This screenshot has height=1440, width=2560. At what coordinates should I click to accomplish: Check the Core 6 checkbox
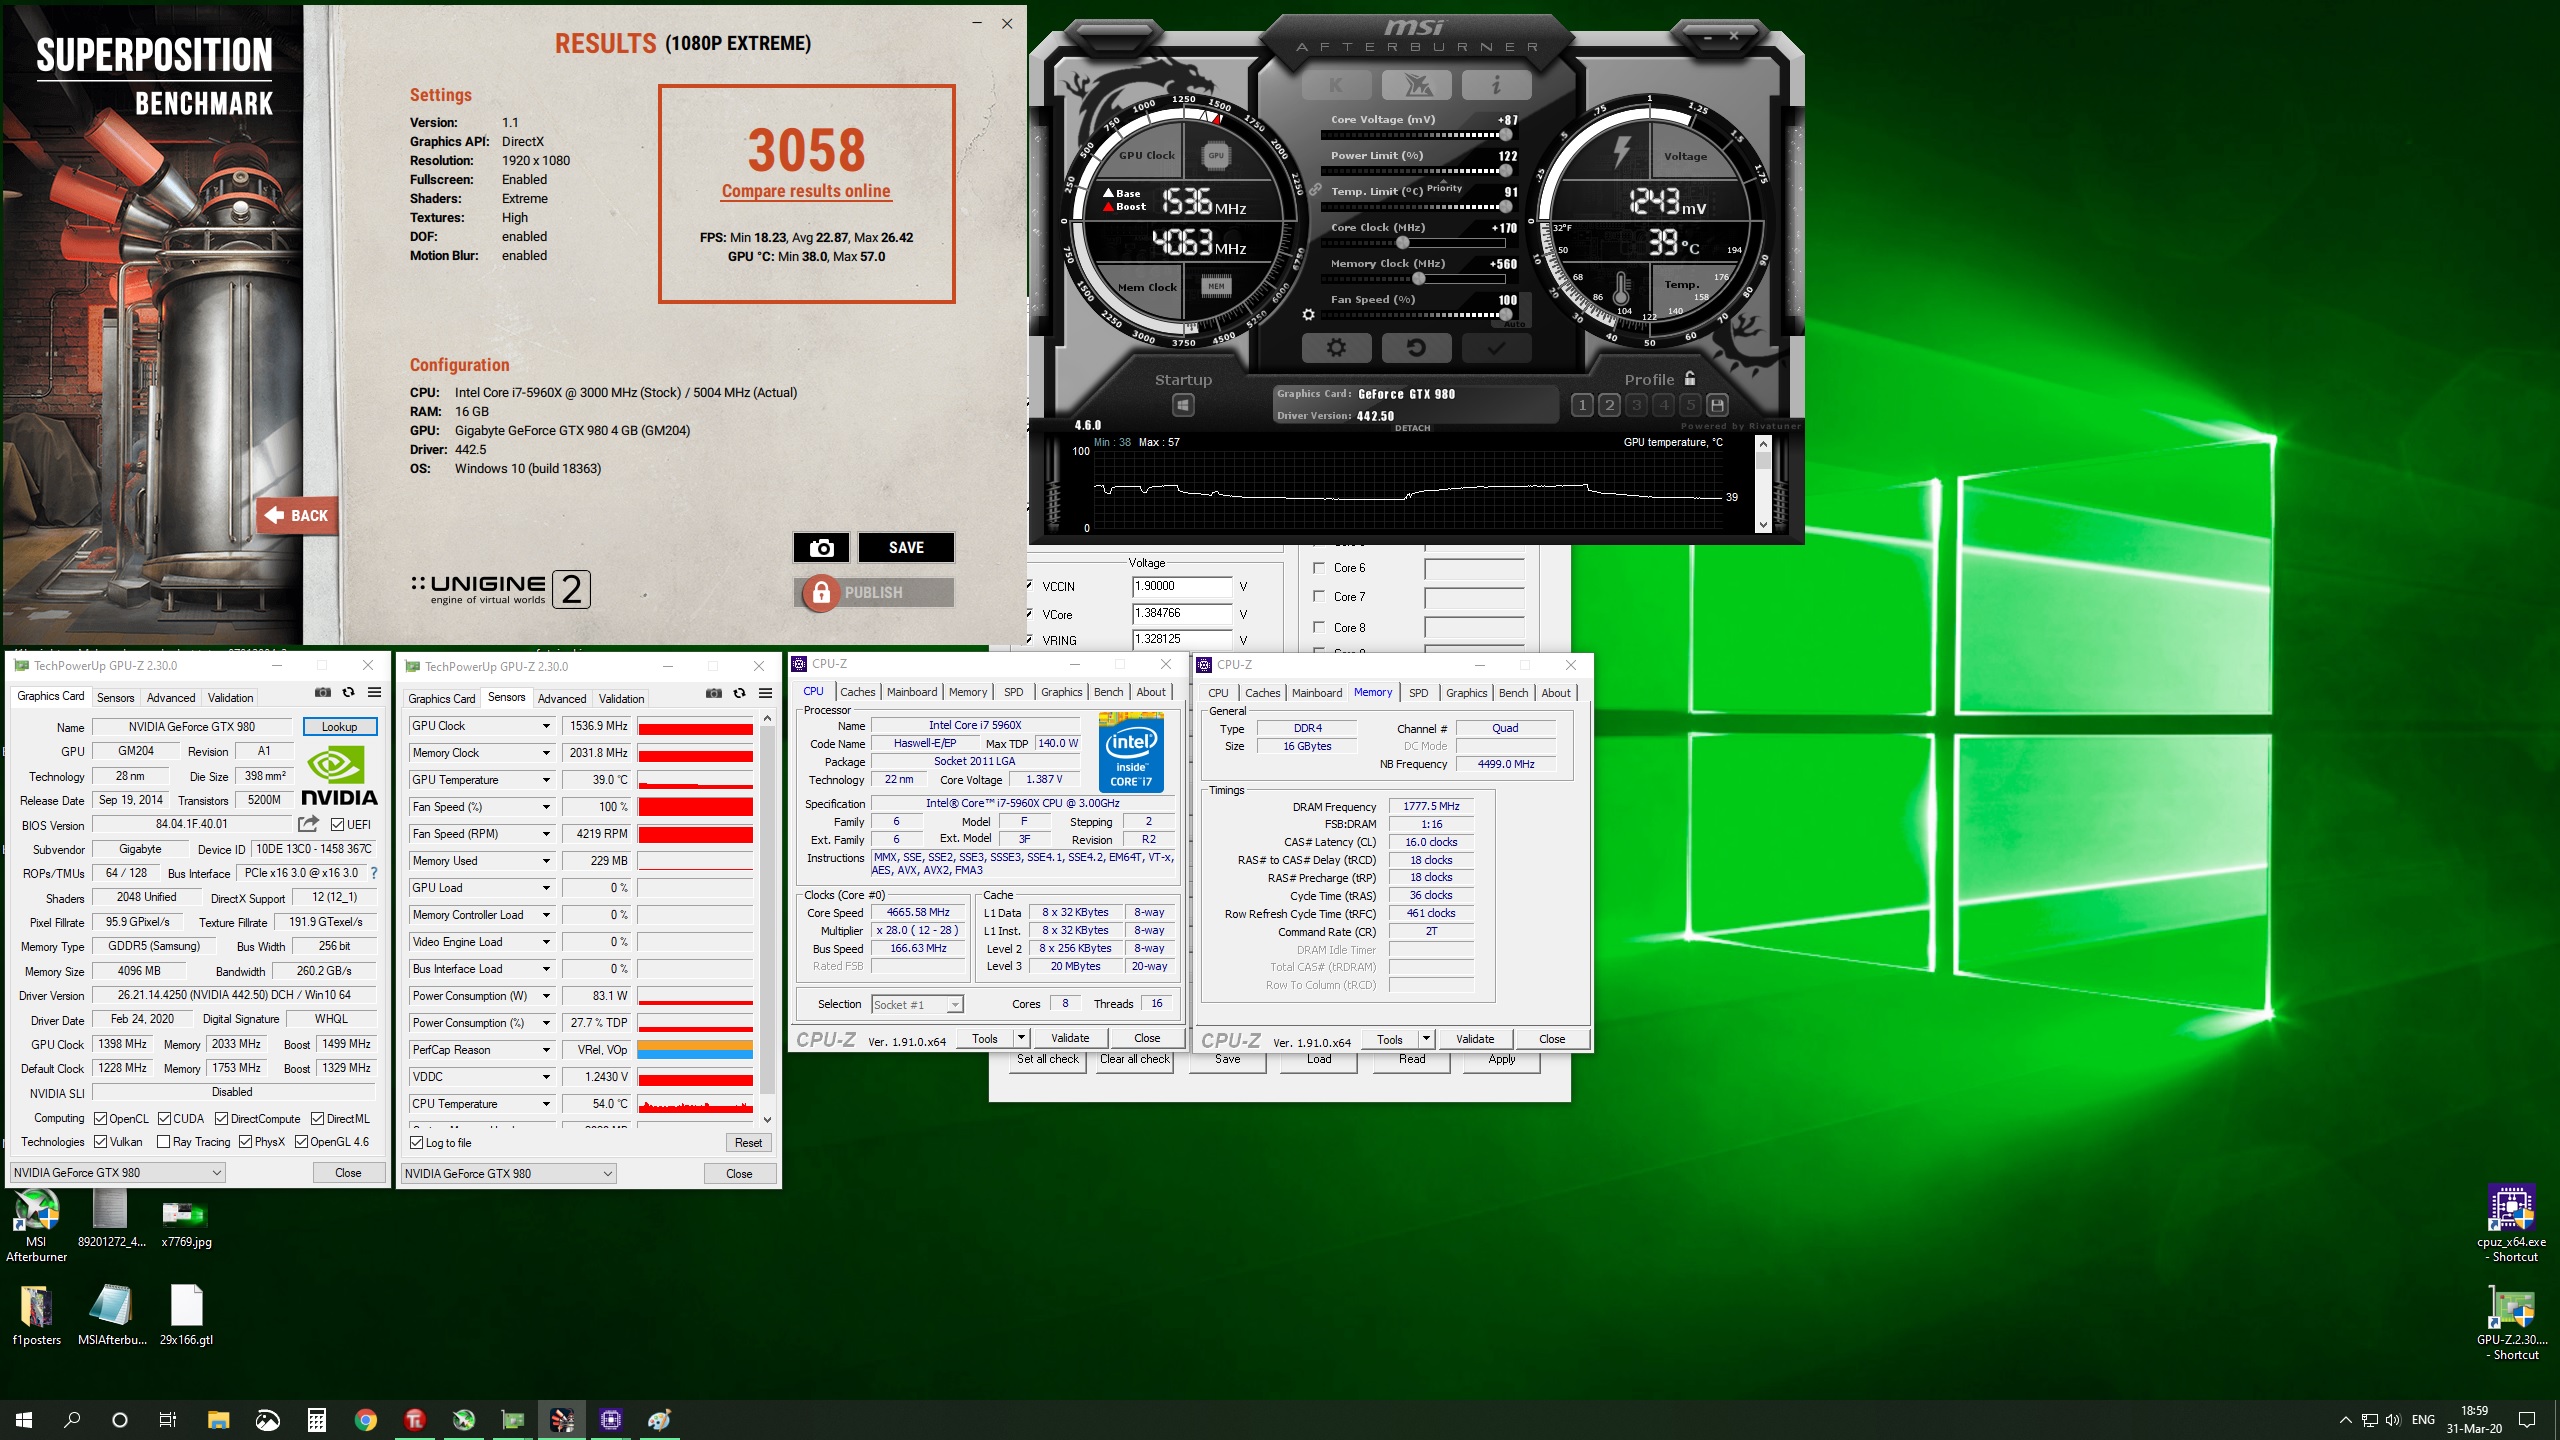tap(1319, 567)
